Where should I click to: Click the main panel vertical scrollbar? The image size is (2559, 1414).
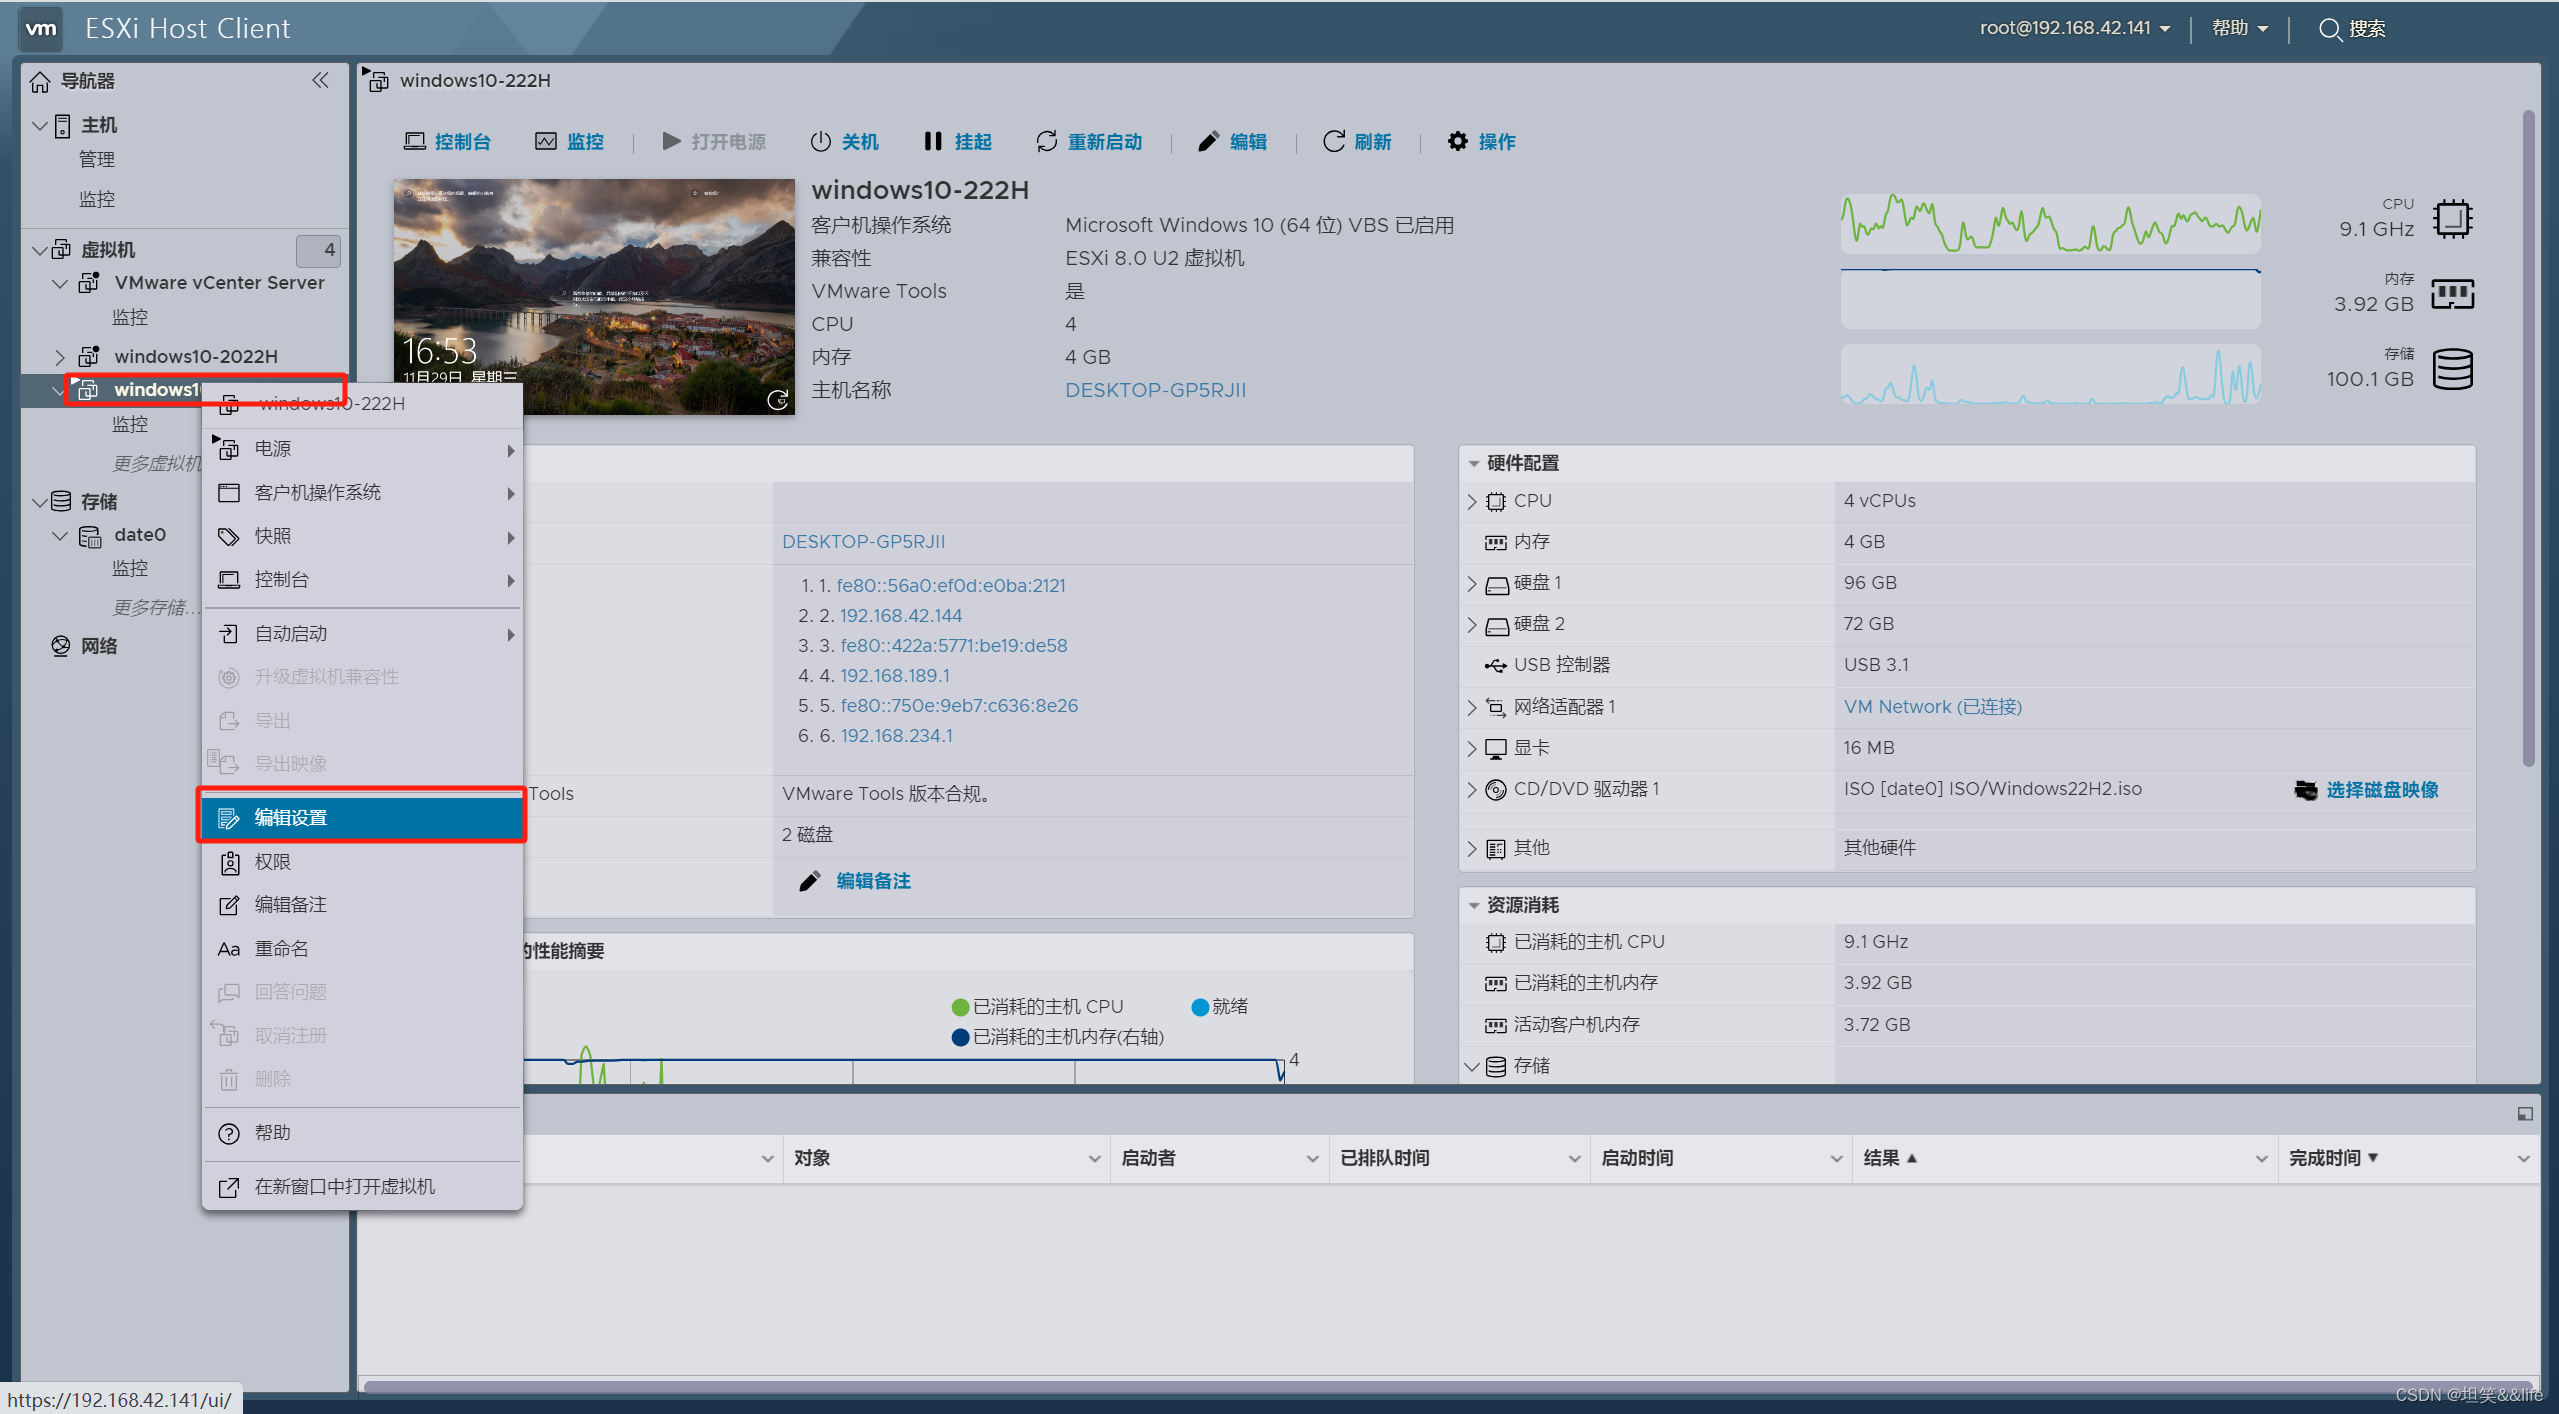2528,440
